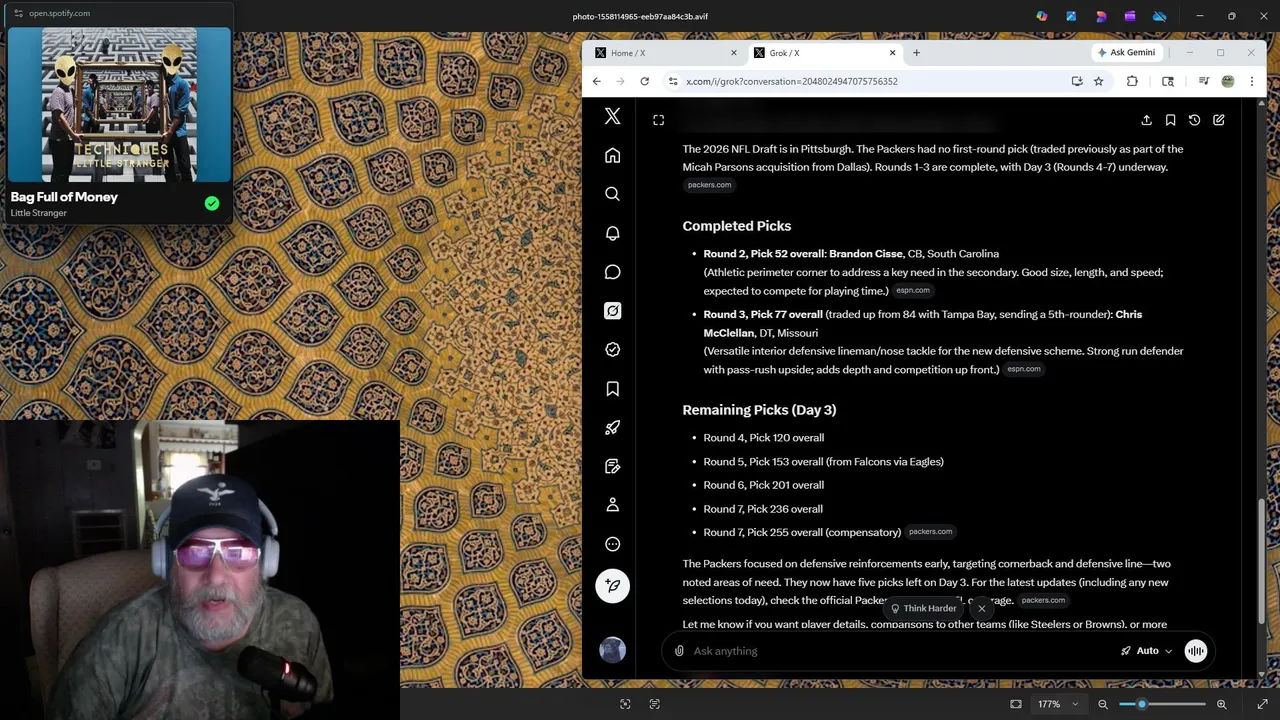Screen dimensions: 1280x720
Task: Open Chrome extensions puzzle icon
Action: coord(1132,81)
